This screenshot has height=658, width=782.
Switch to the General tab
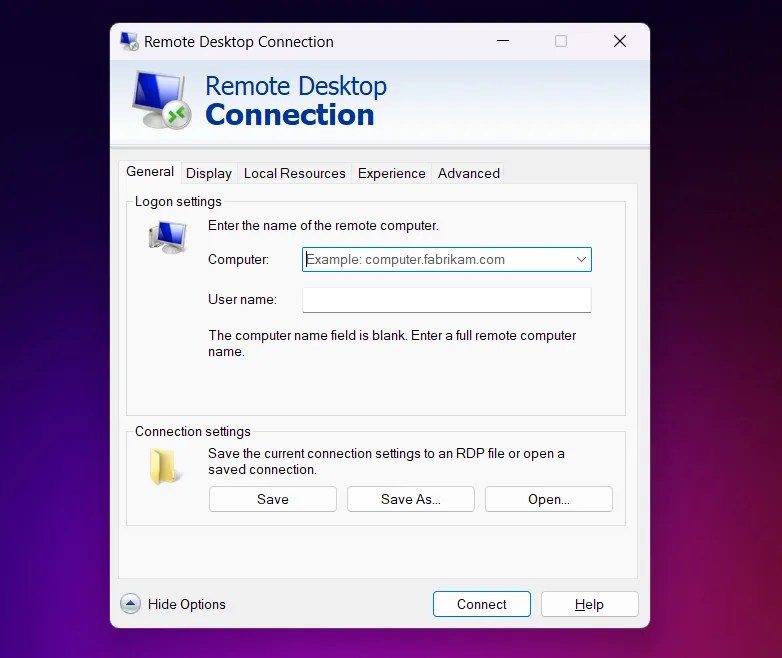point(150,172)
